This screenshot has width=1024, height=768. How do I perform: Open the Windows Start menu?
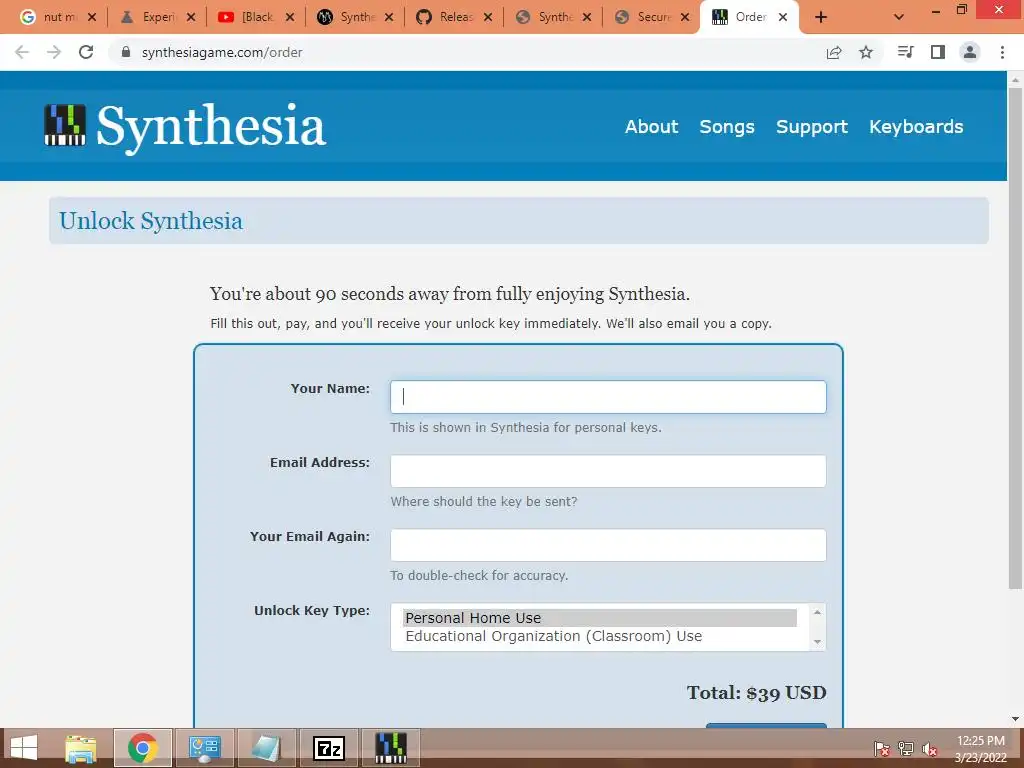pos(24,748)
